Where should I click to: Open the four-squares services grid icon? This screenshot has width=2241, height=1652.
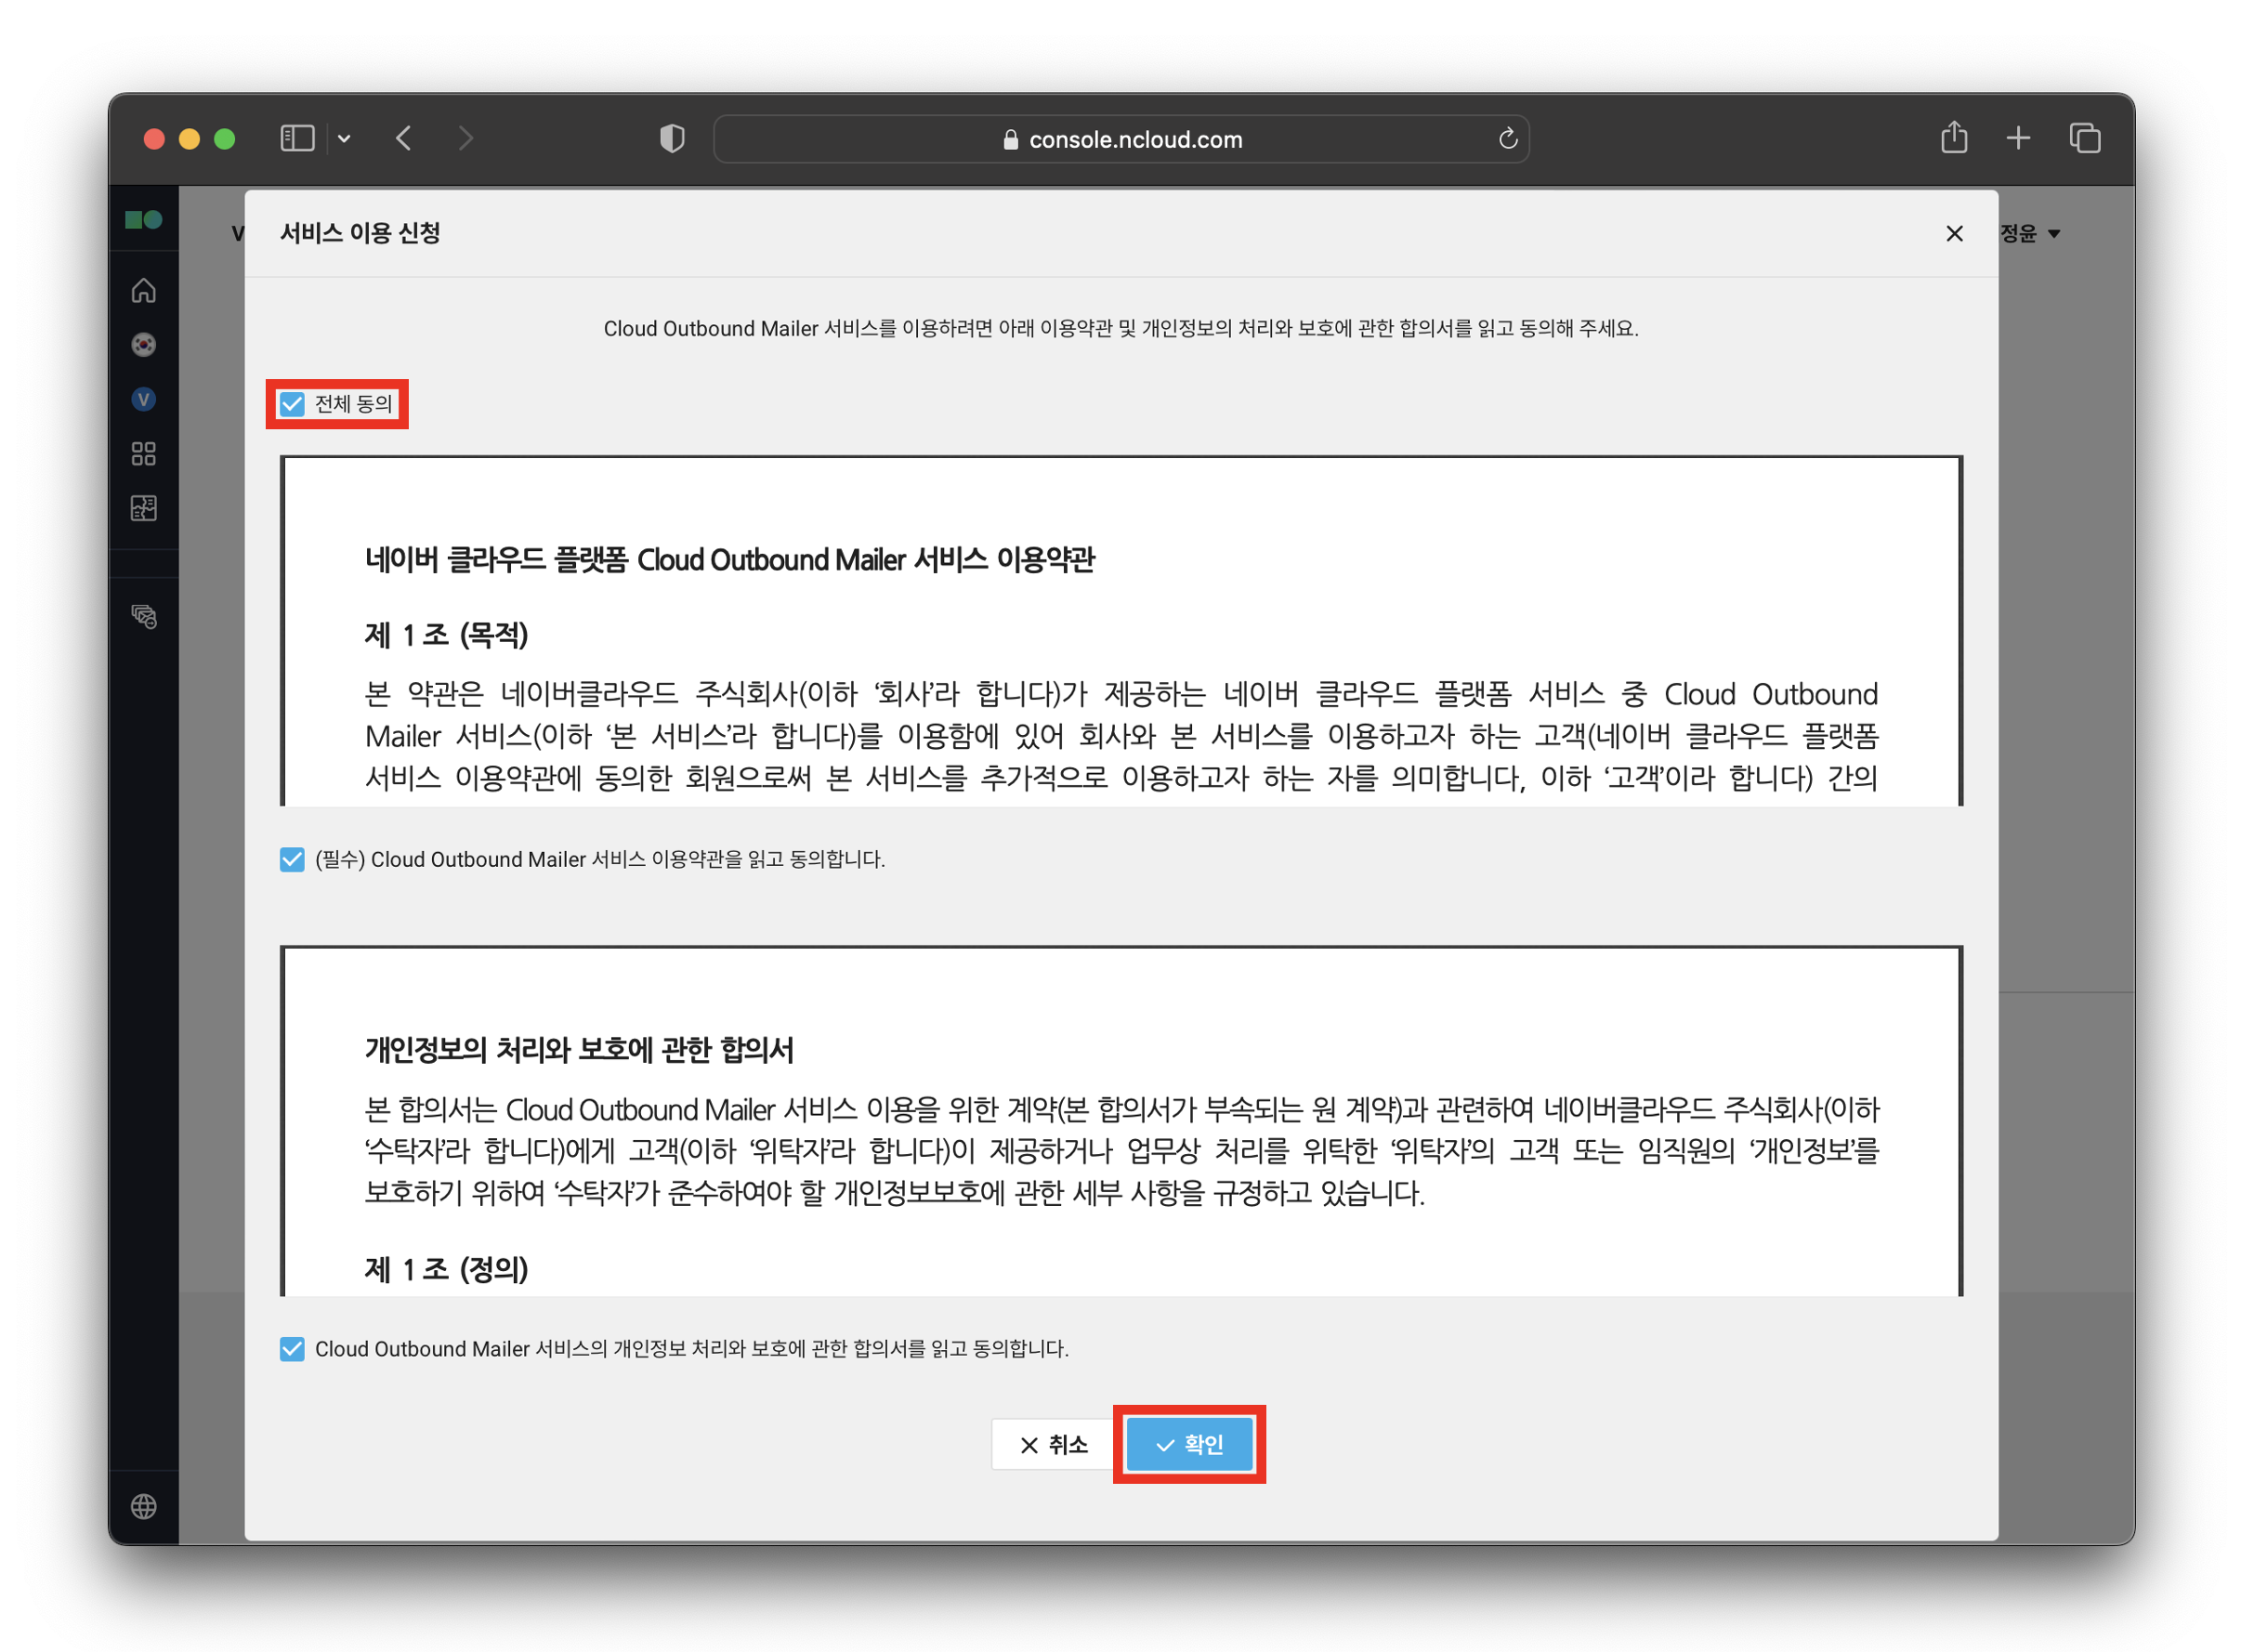click(x=144, y=454)
